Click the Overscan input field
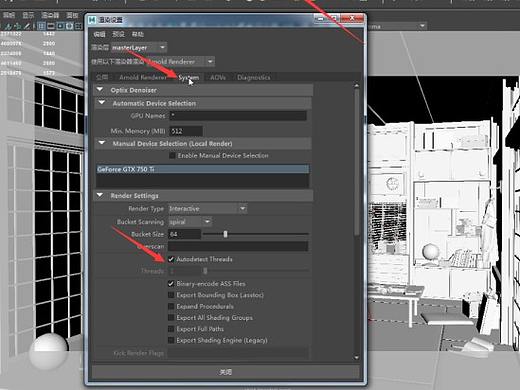The height and width of the screenshot is (390, 520). point(238,247)
